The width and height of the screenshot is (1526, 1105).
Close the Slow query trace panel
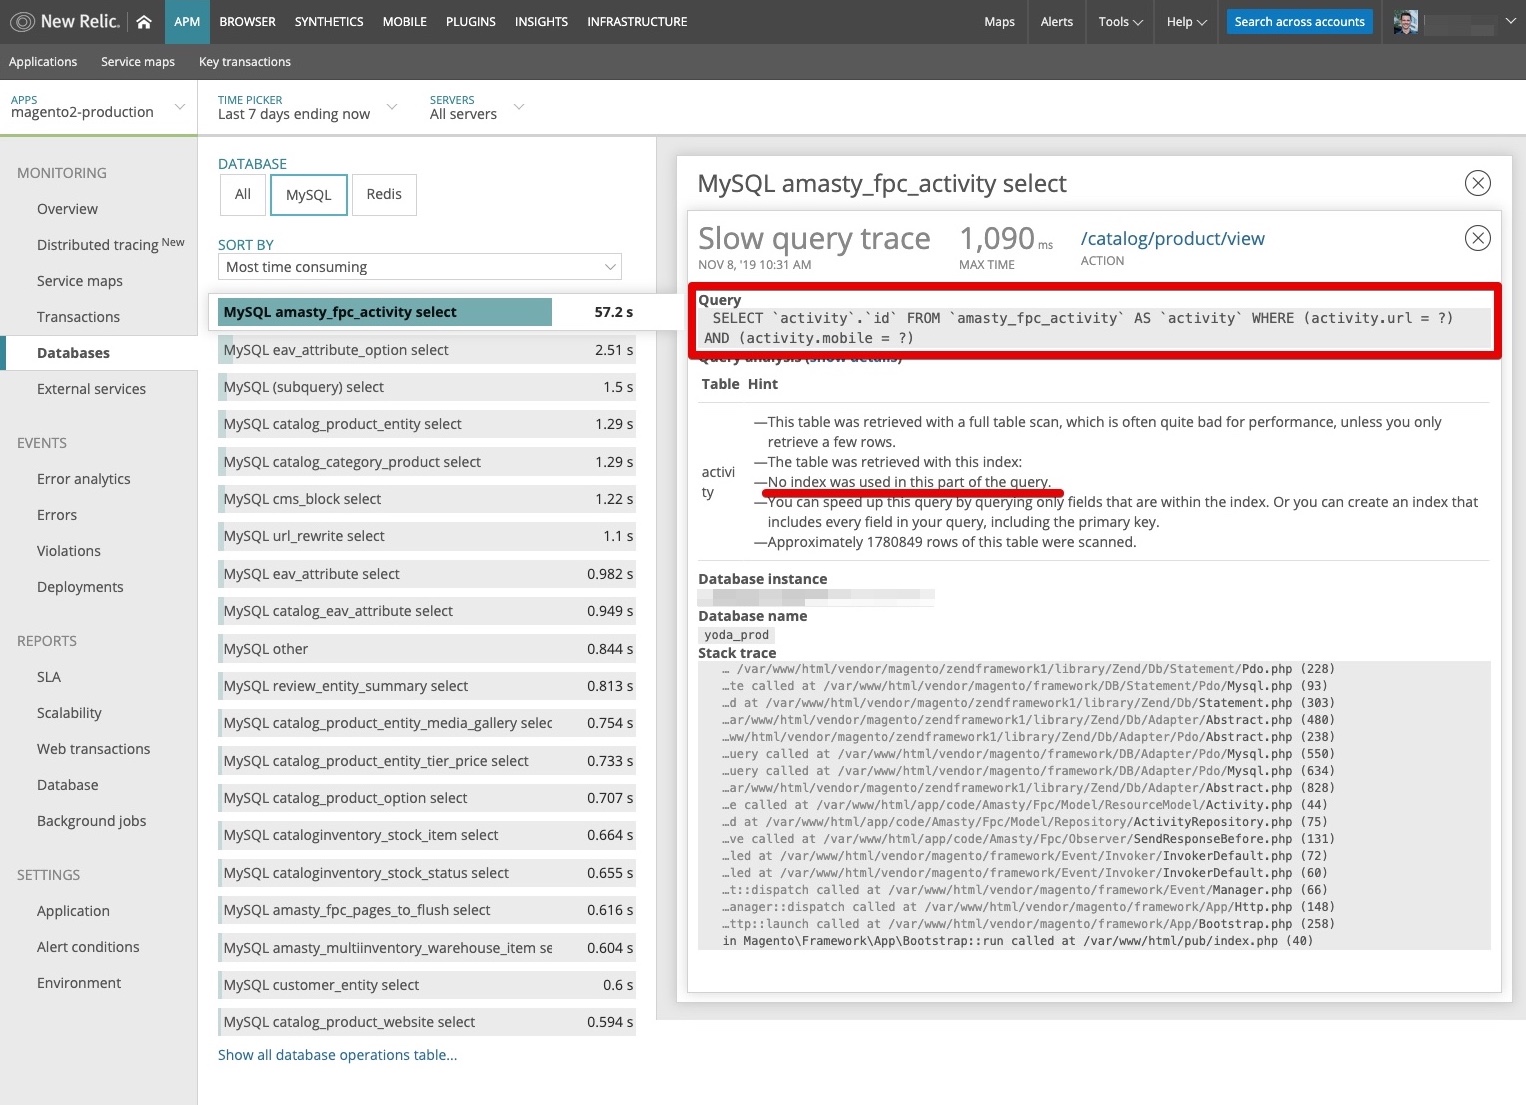[x=1477, y=238]
